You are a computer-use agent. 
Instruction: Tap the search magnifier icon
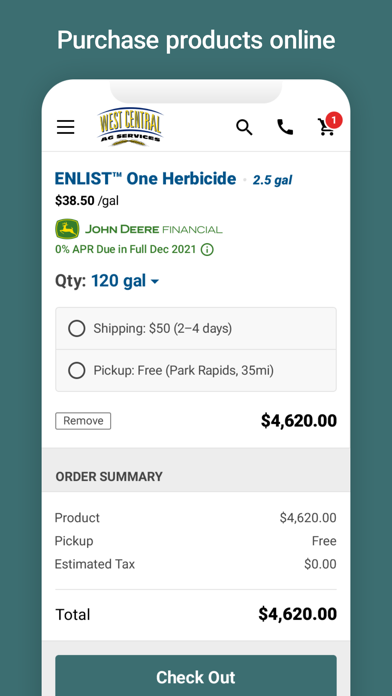pyautogui.click(x=244, y=127)
